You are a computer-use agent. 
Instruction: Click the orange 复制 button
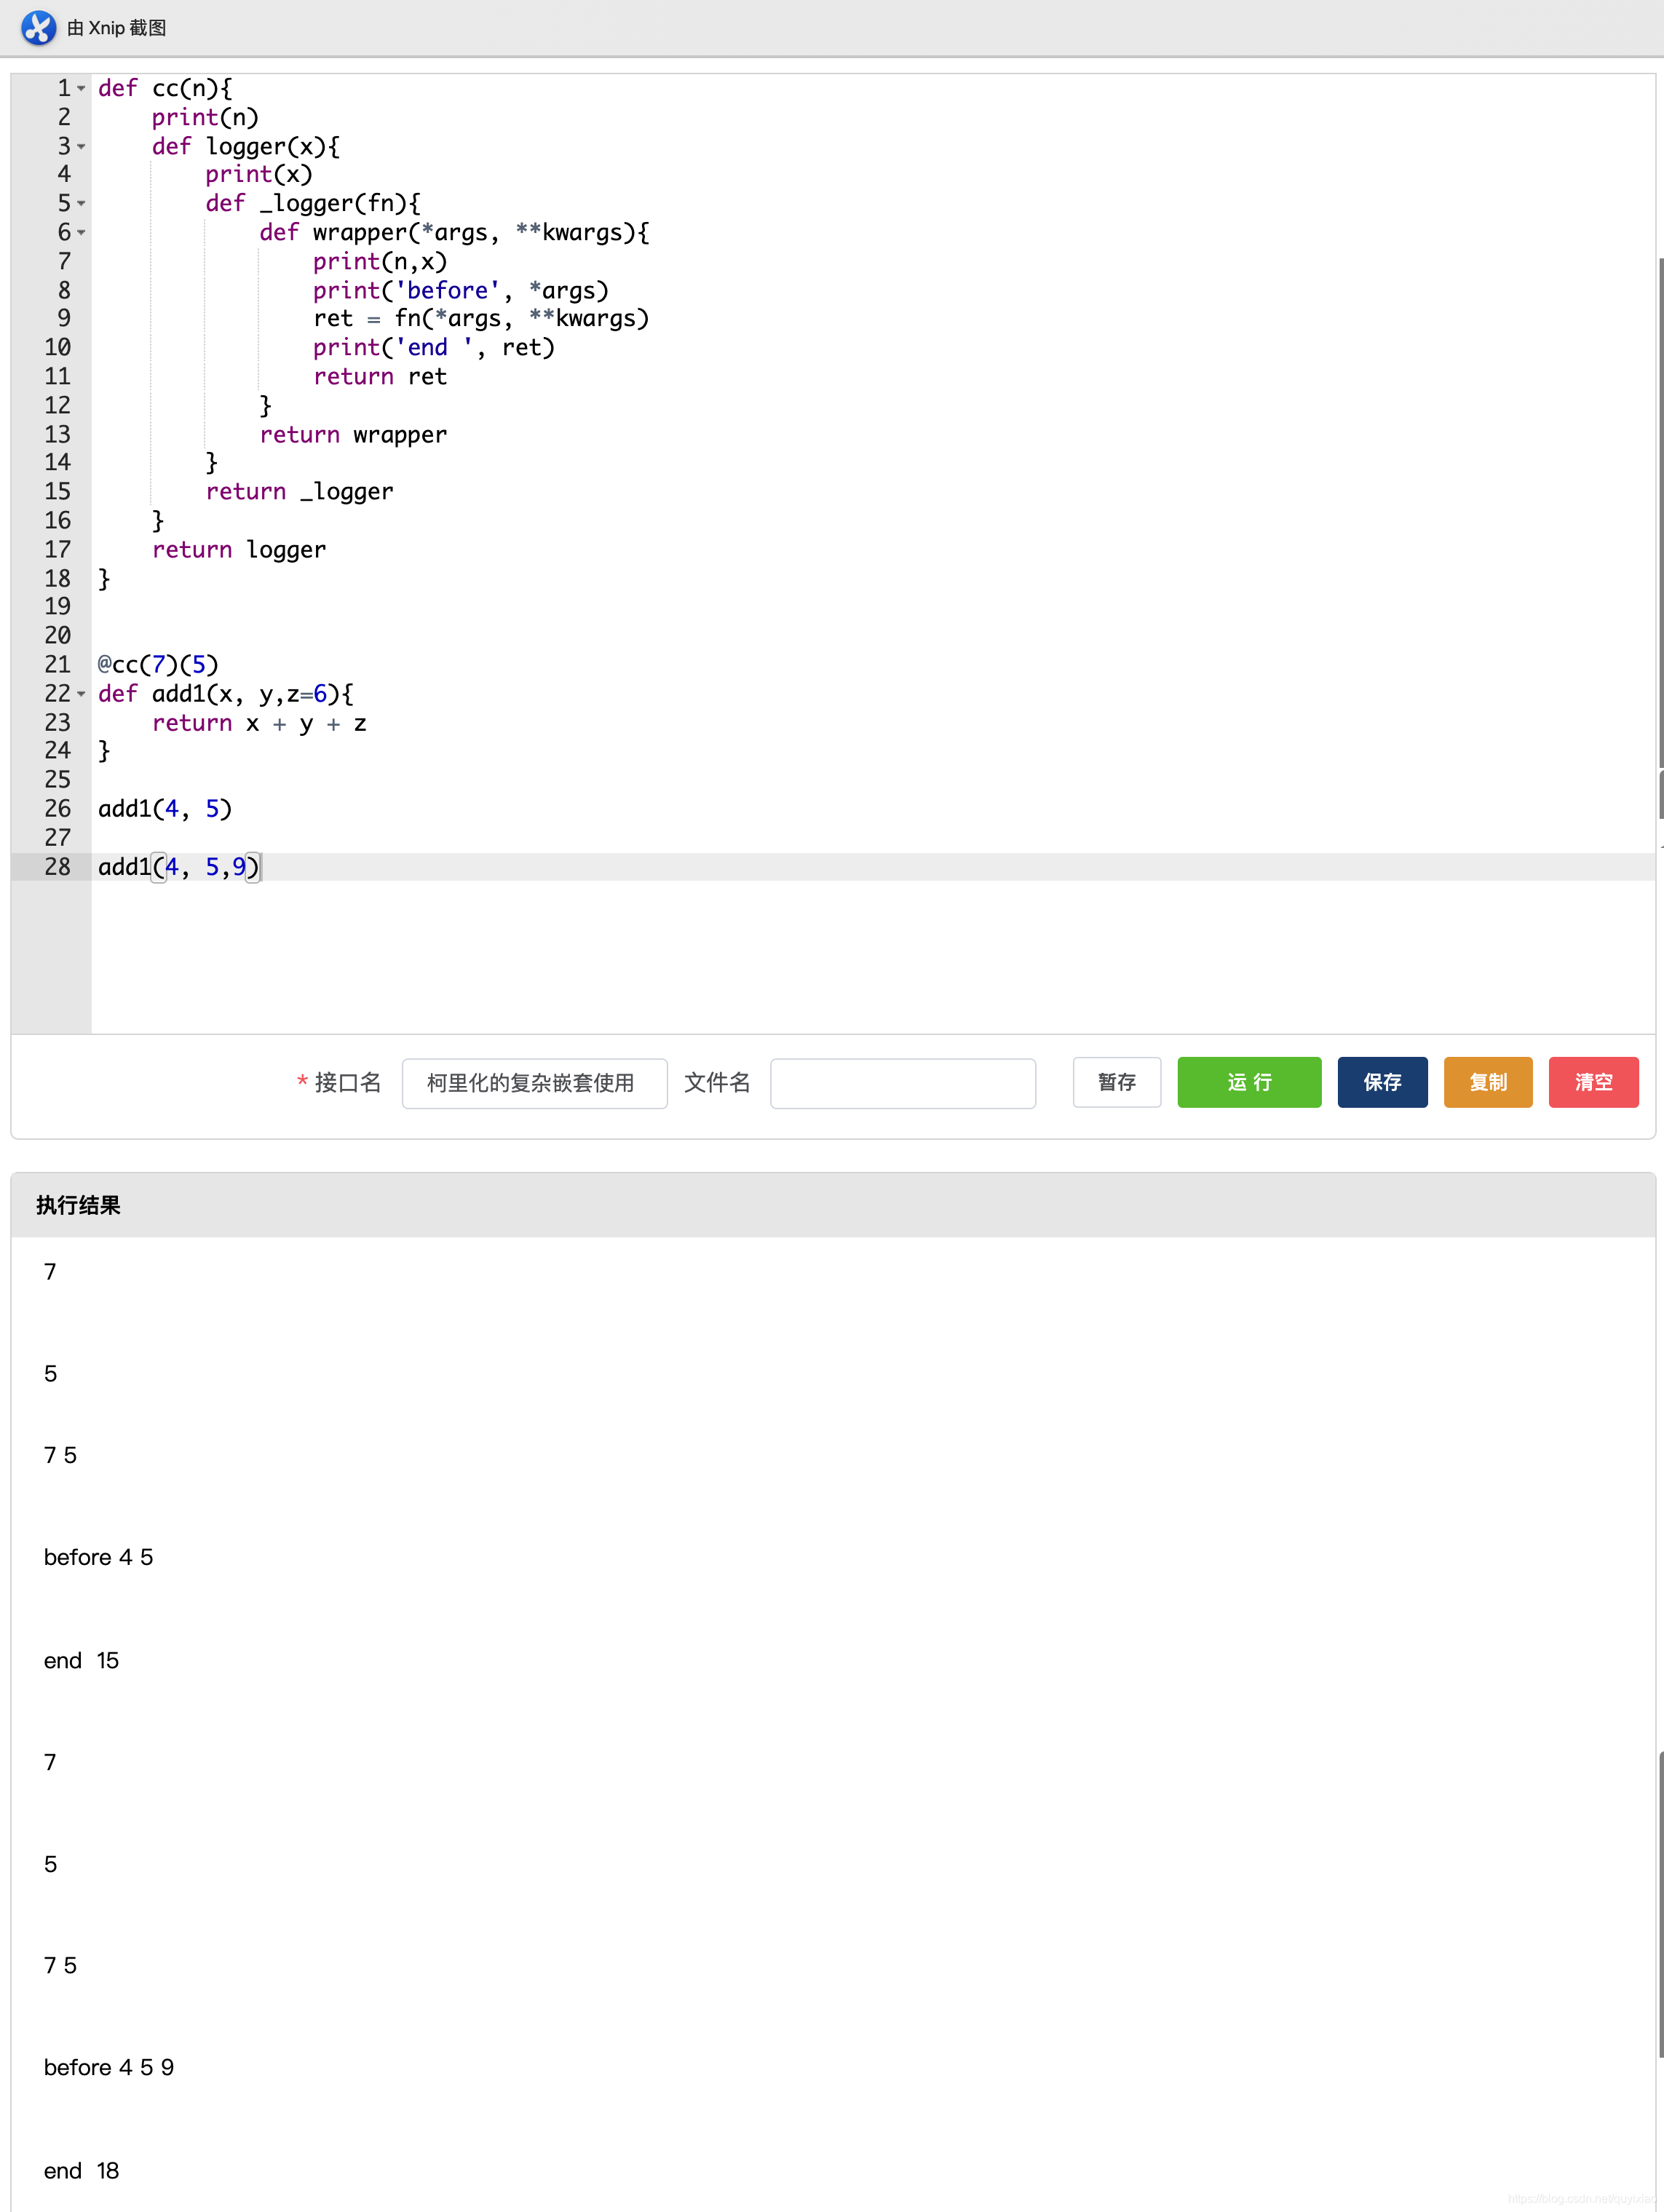pyautogui.click(x=1488, y=1082)
